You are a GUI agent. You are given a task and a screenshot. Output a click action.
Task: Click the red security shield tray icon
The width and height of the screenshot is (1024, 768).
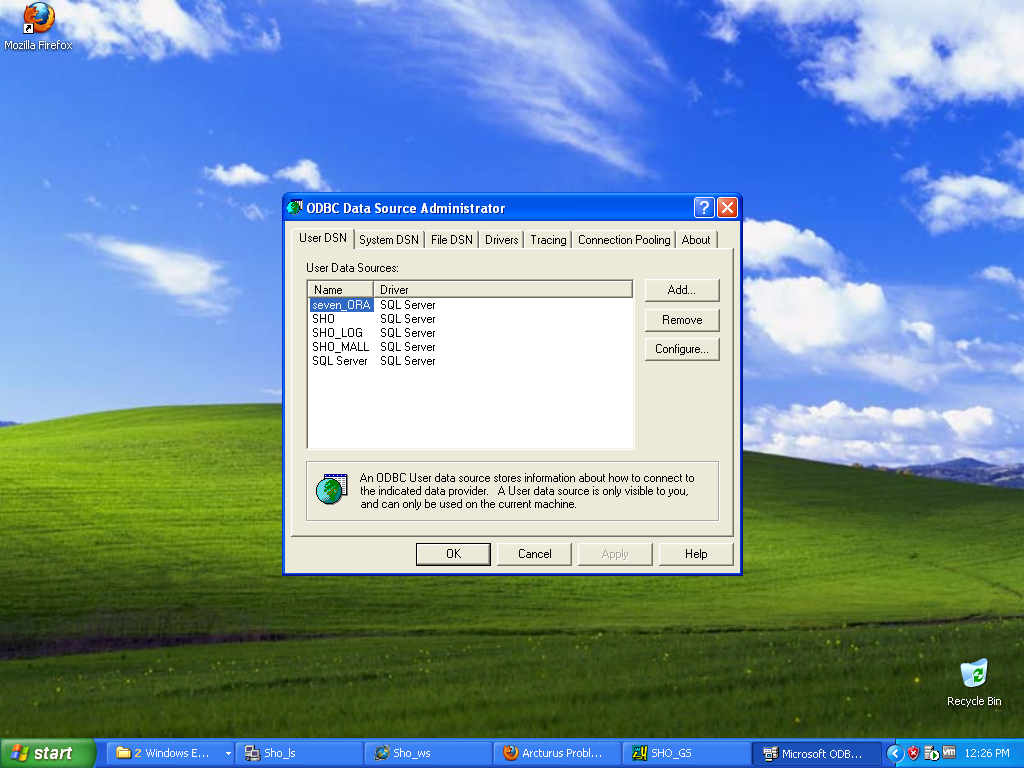913,753
